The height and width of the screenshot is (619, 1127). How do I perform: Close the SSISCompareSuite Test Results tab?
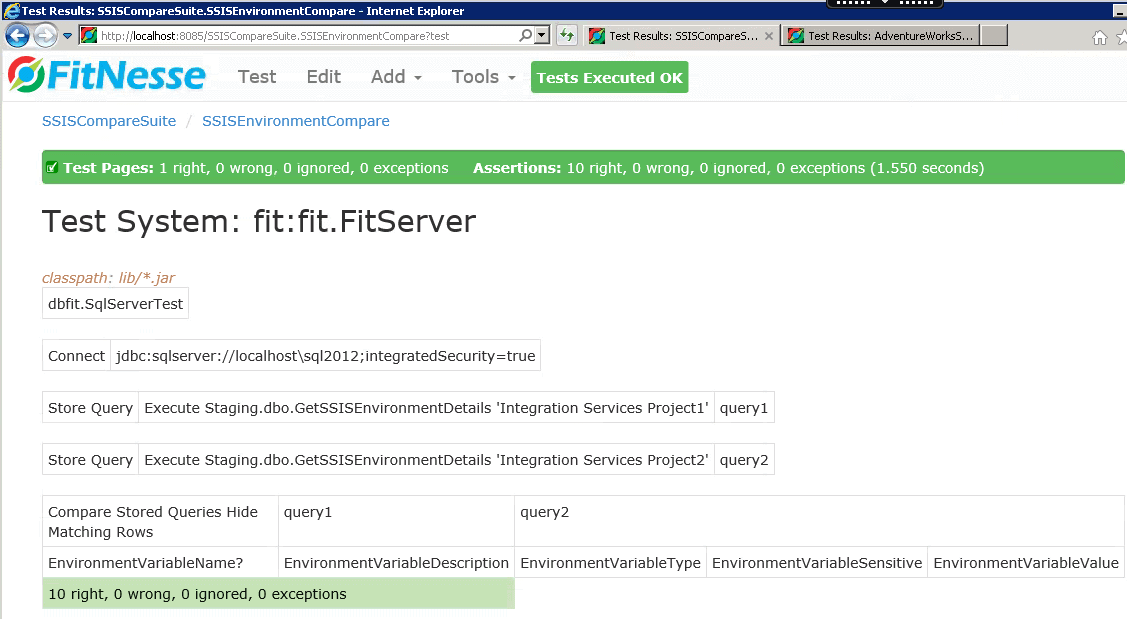click(769, 36)
